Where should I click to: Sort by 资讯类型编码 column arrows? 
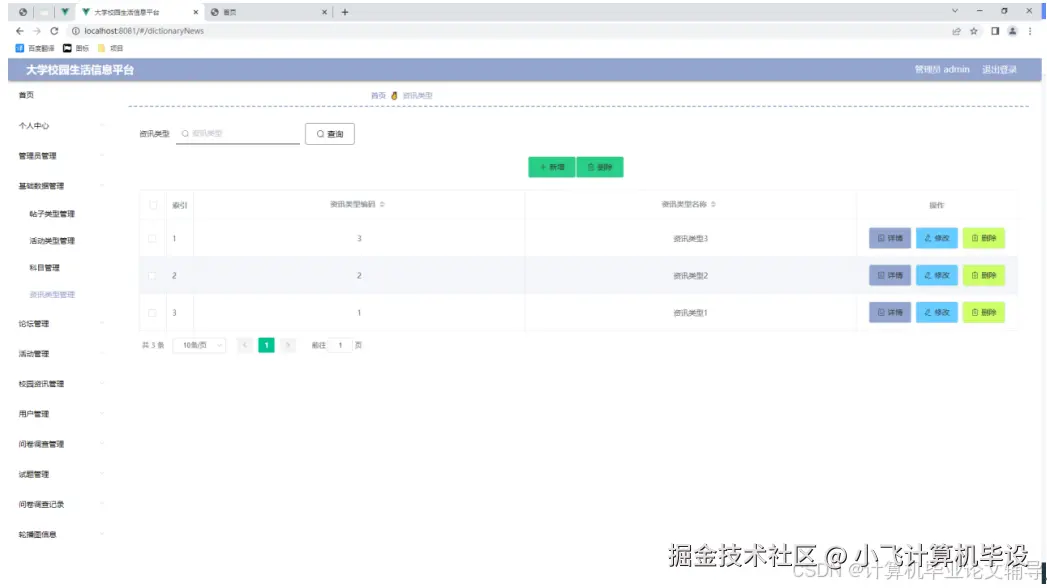(x=382, y=204)
